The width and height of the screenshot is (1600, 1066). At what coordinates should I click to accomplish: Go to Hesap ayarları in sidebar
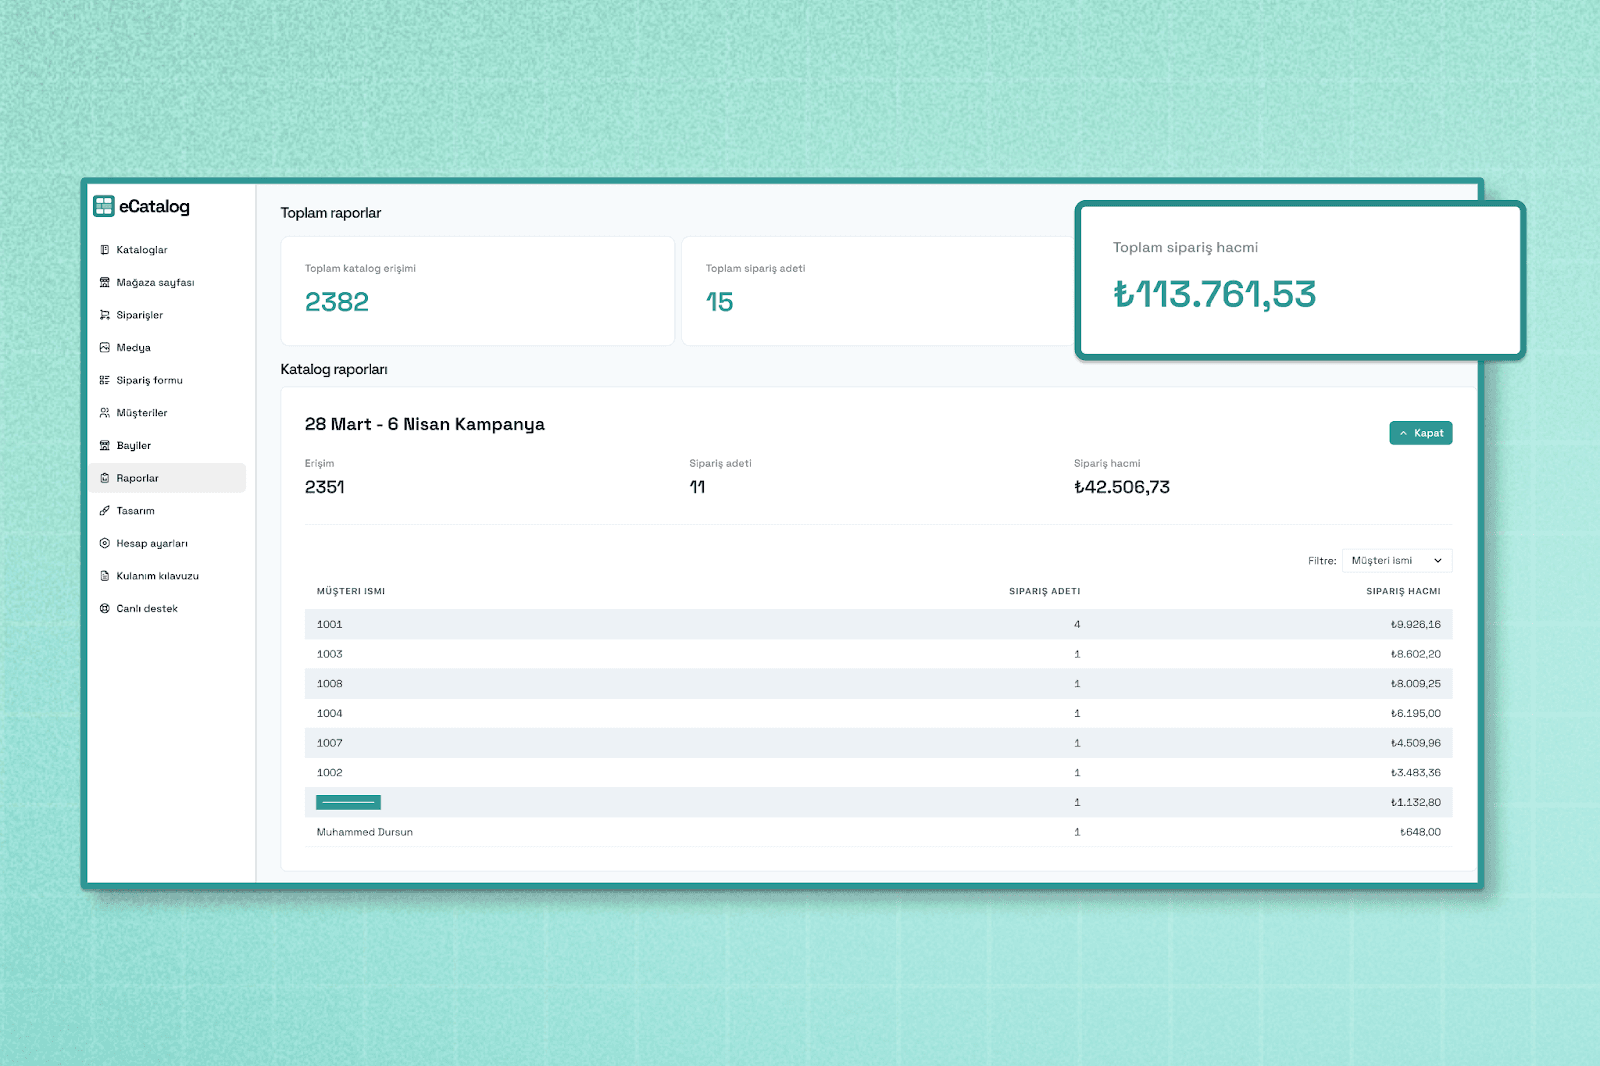[151, 544]
